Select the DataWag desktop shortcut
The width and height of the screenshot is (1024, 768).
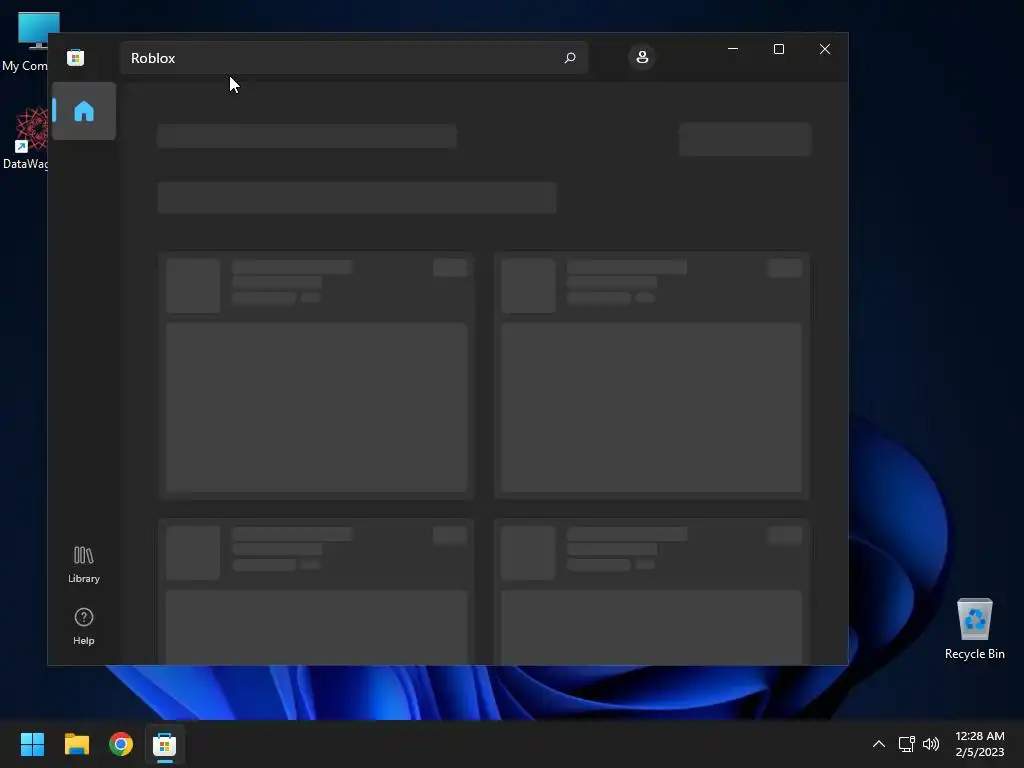[x=26, y=138]
